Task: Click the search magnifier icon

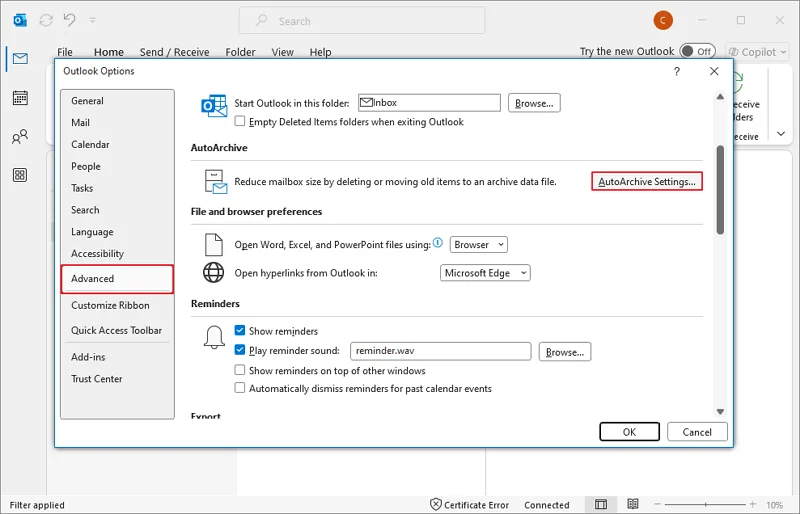Action: coord(262,20)
